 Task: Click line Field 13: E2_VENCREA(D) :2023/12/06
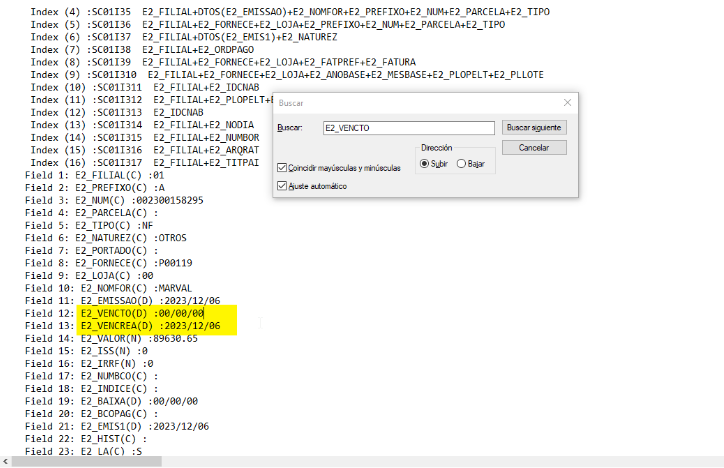pos(123,326)
